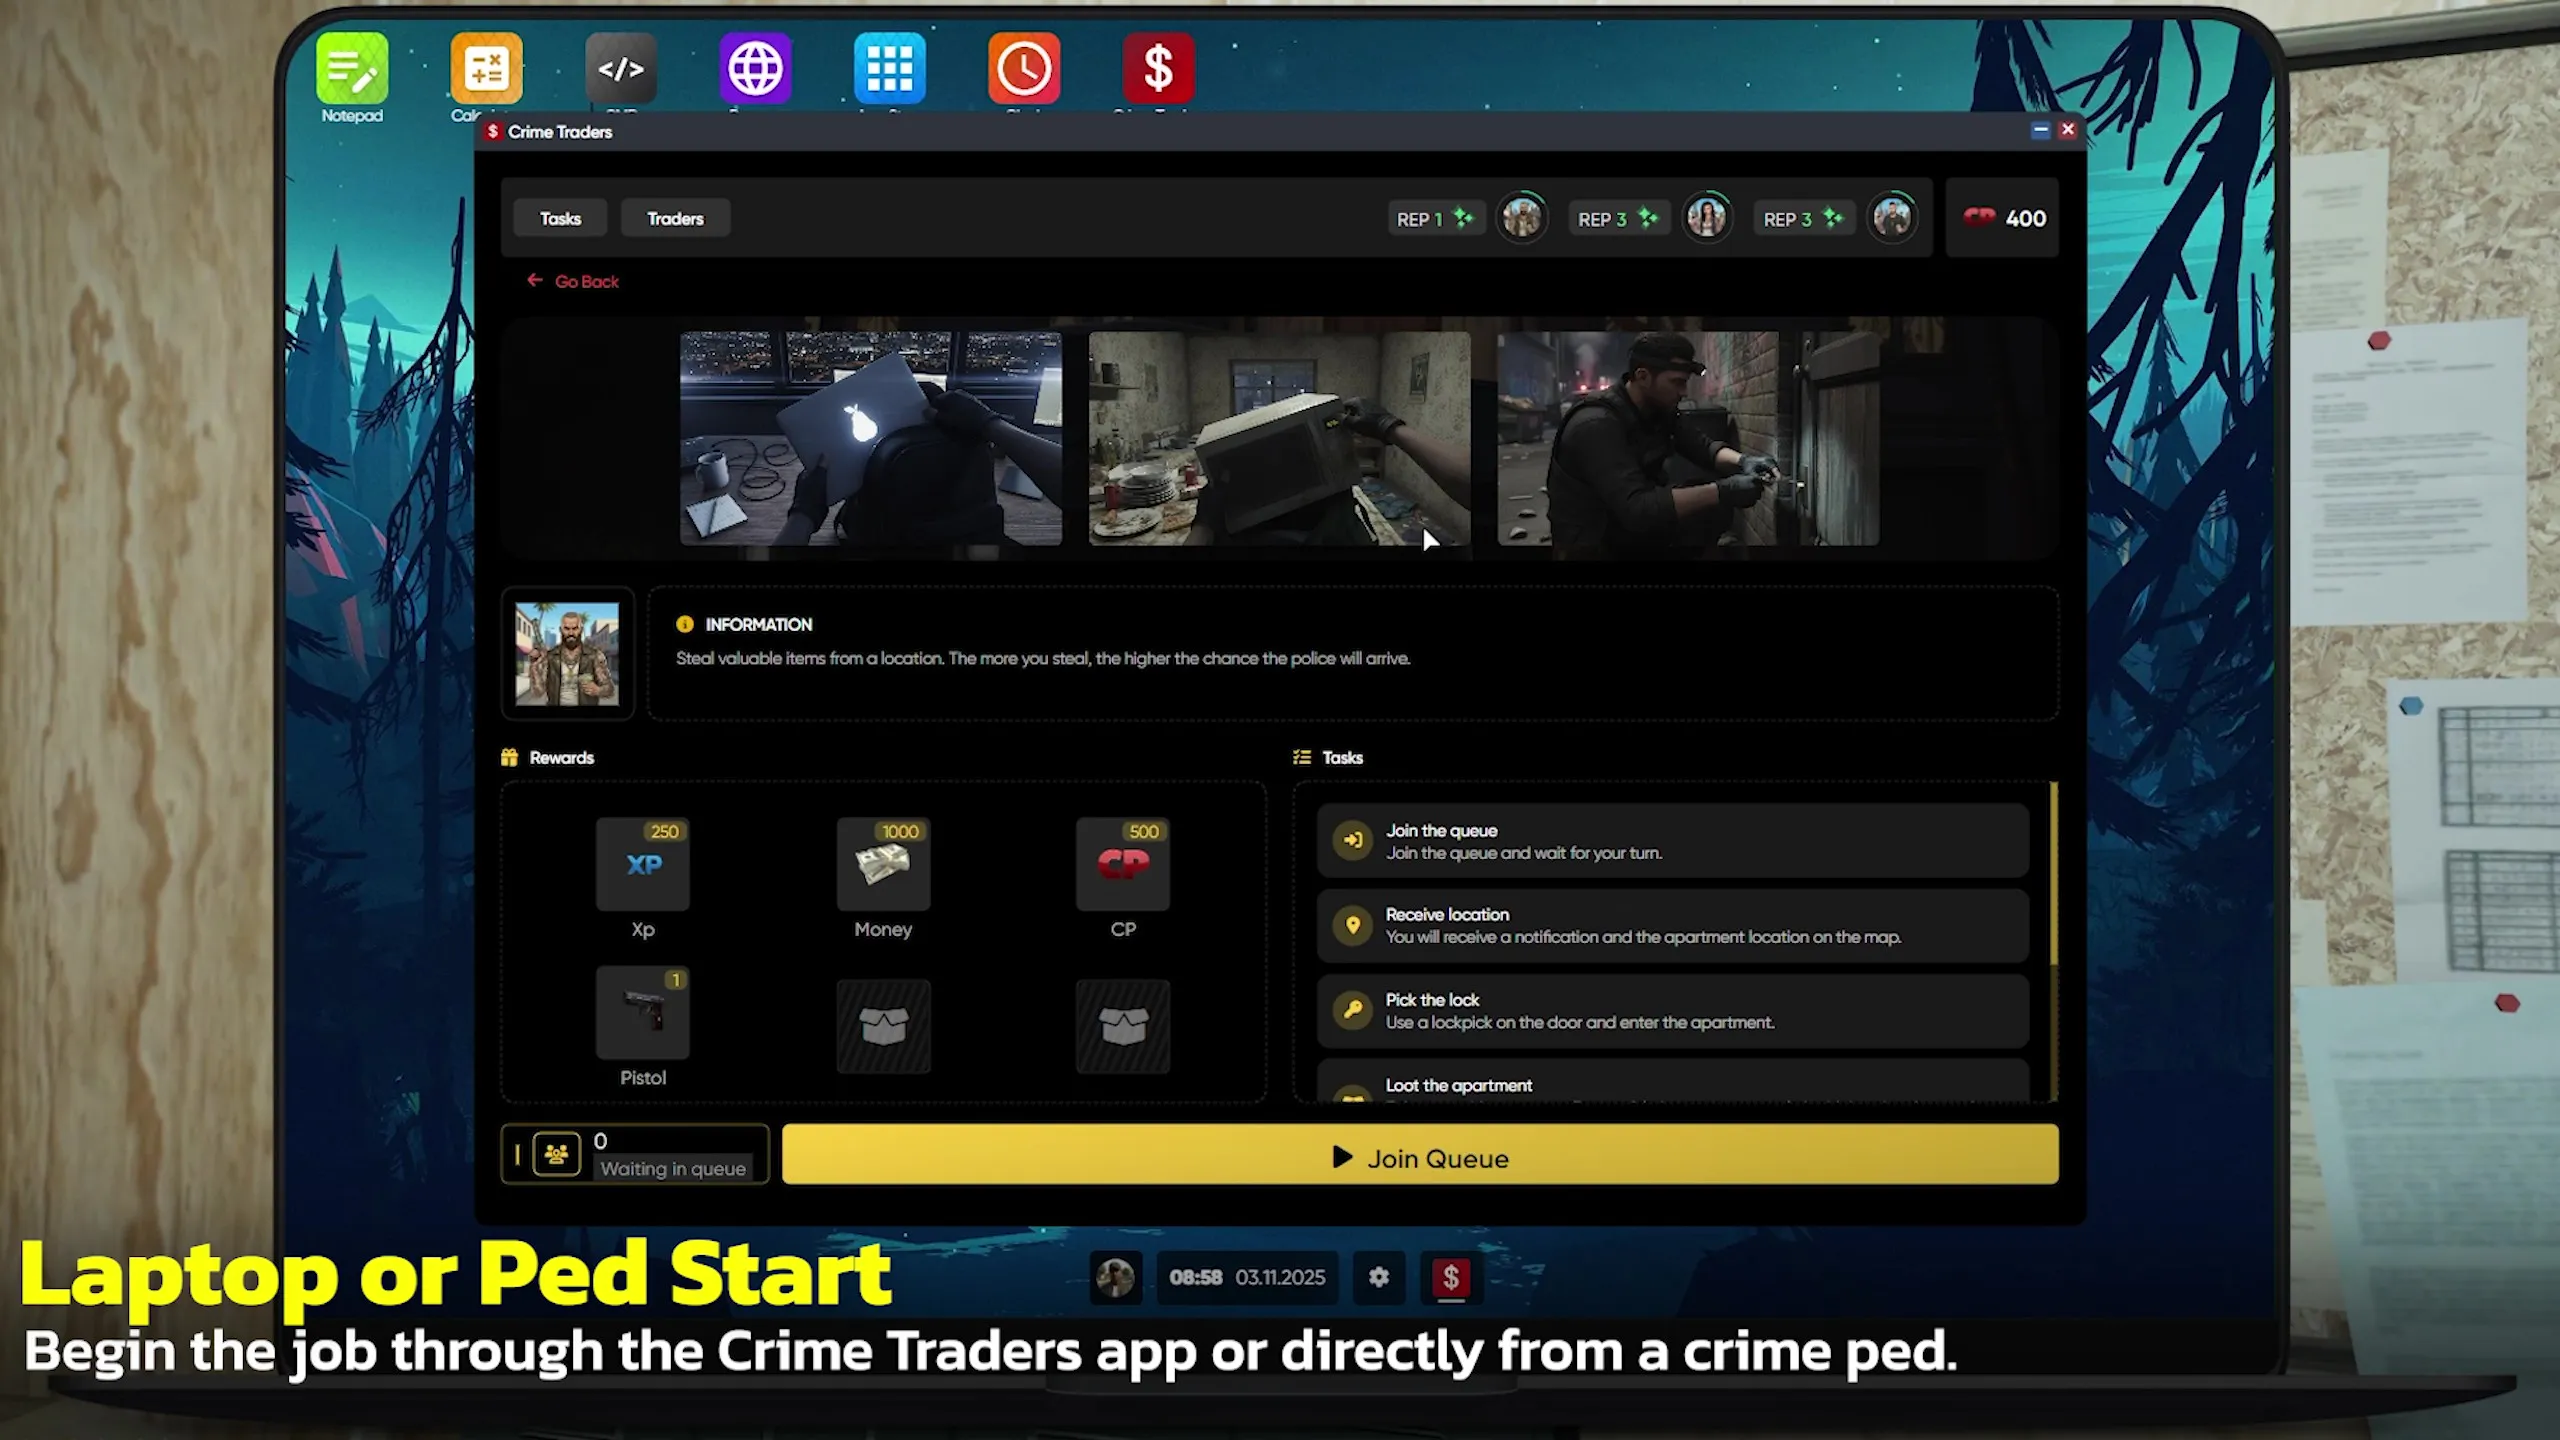Select the REP 1 trader avatar

[x=1522, y=218]
